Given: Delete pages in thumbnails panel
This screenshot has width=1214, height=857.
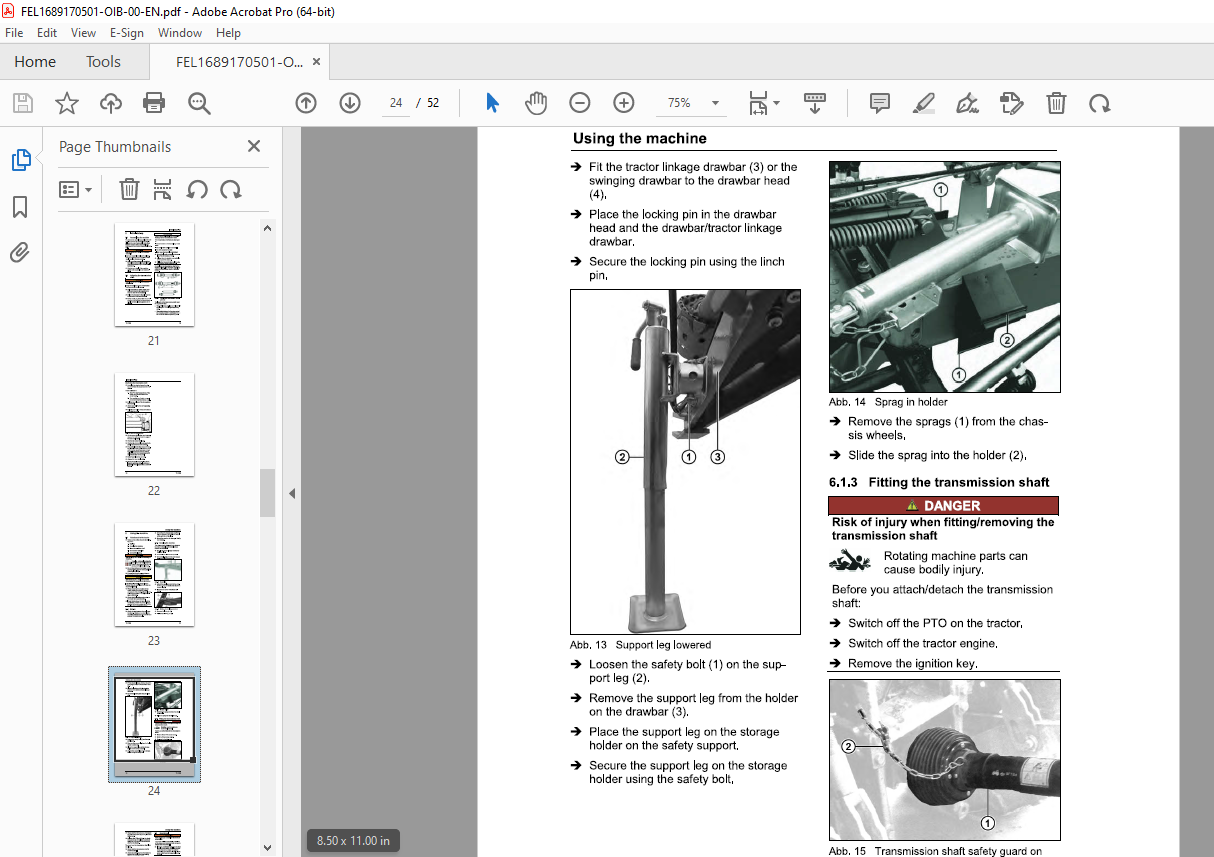Looking at the screenshot, I should [x=129, y=189].
